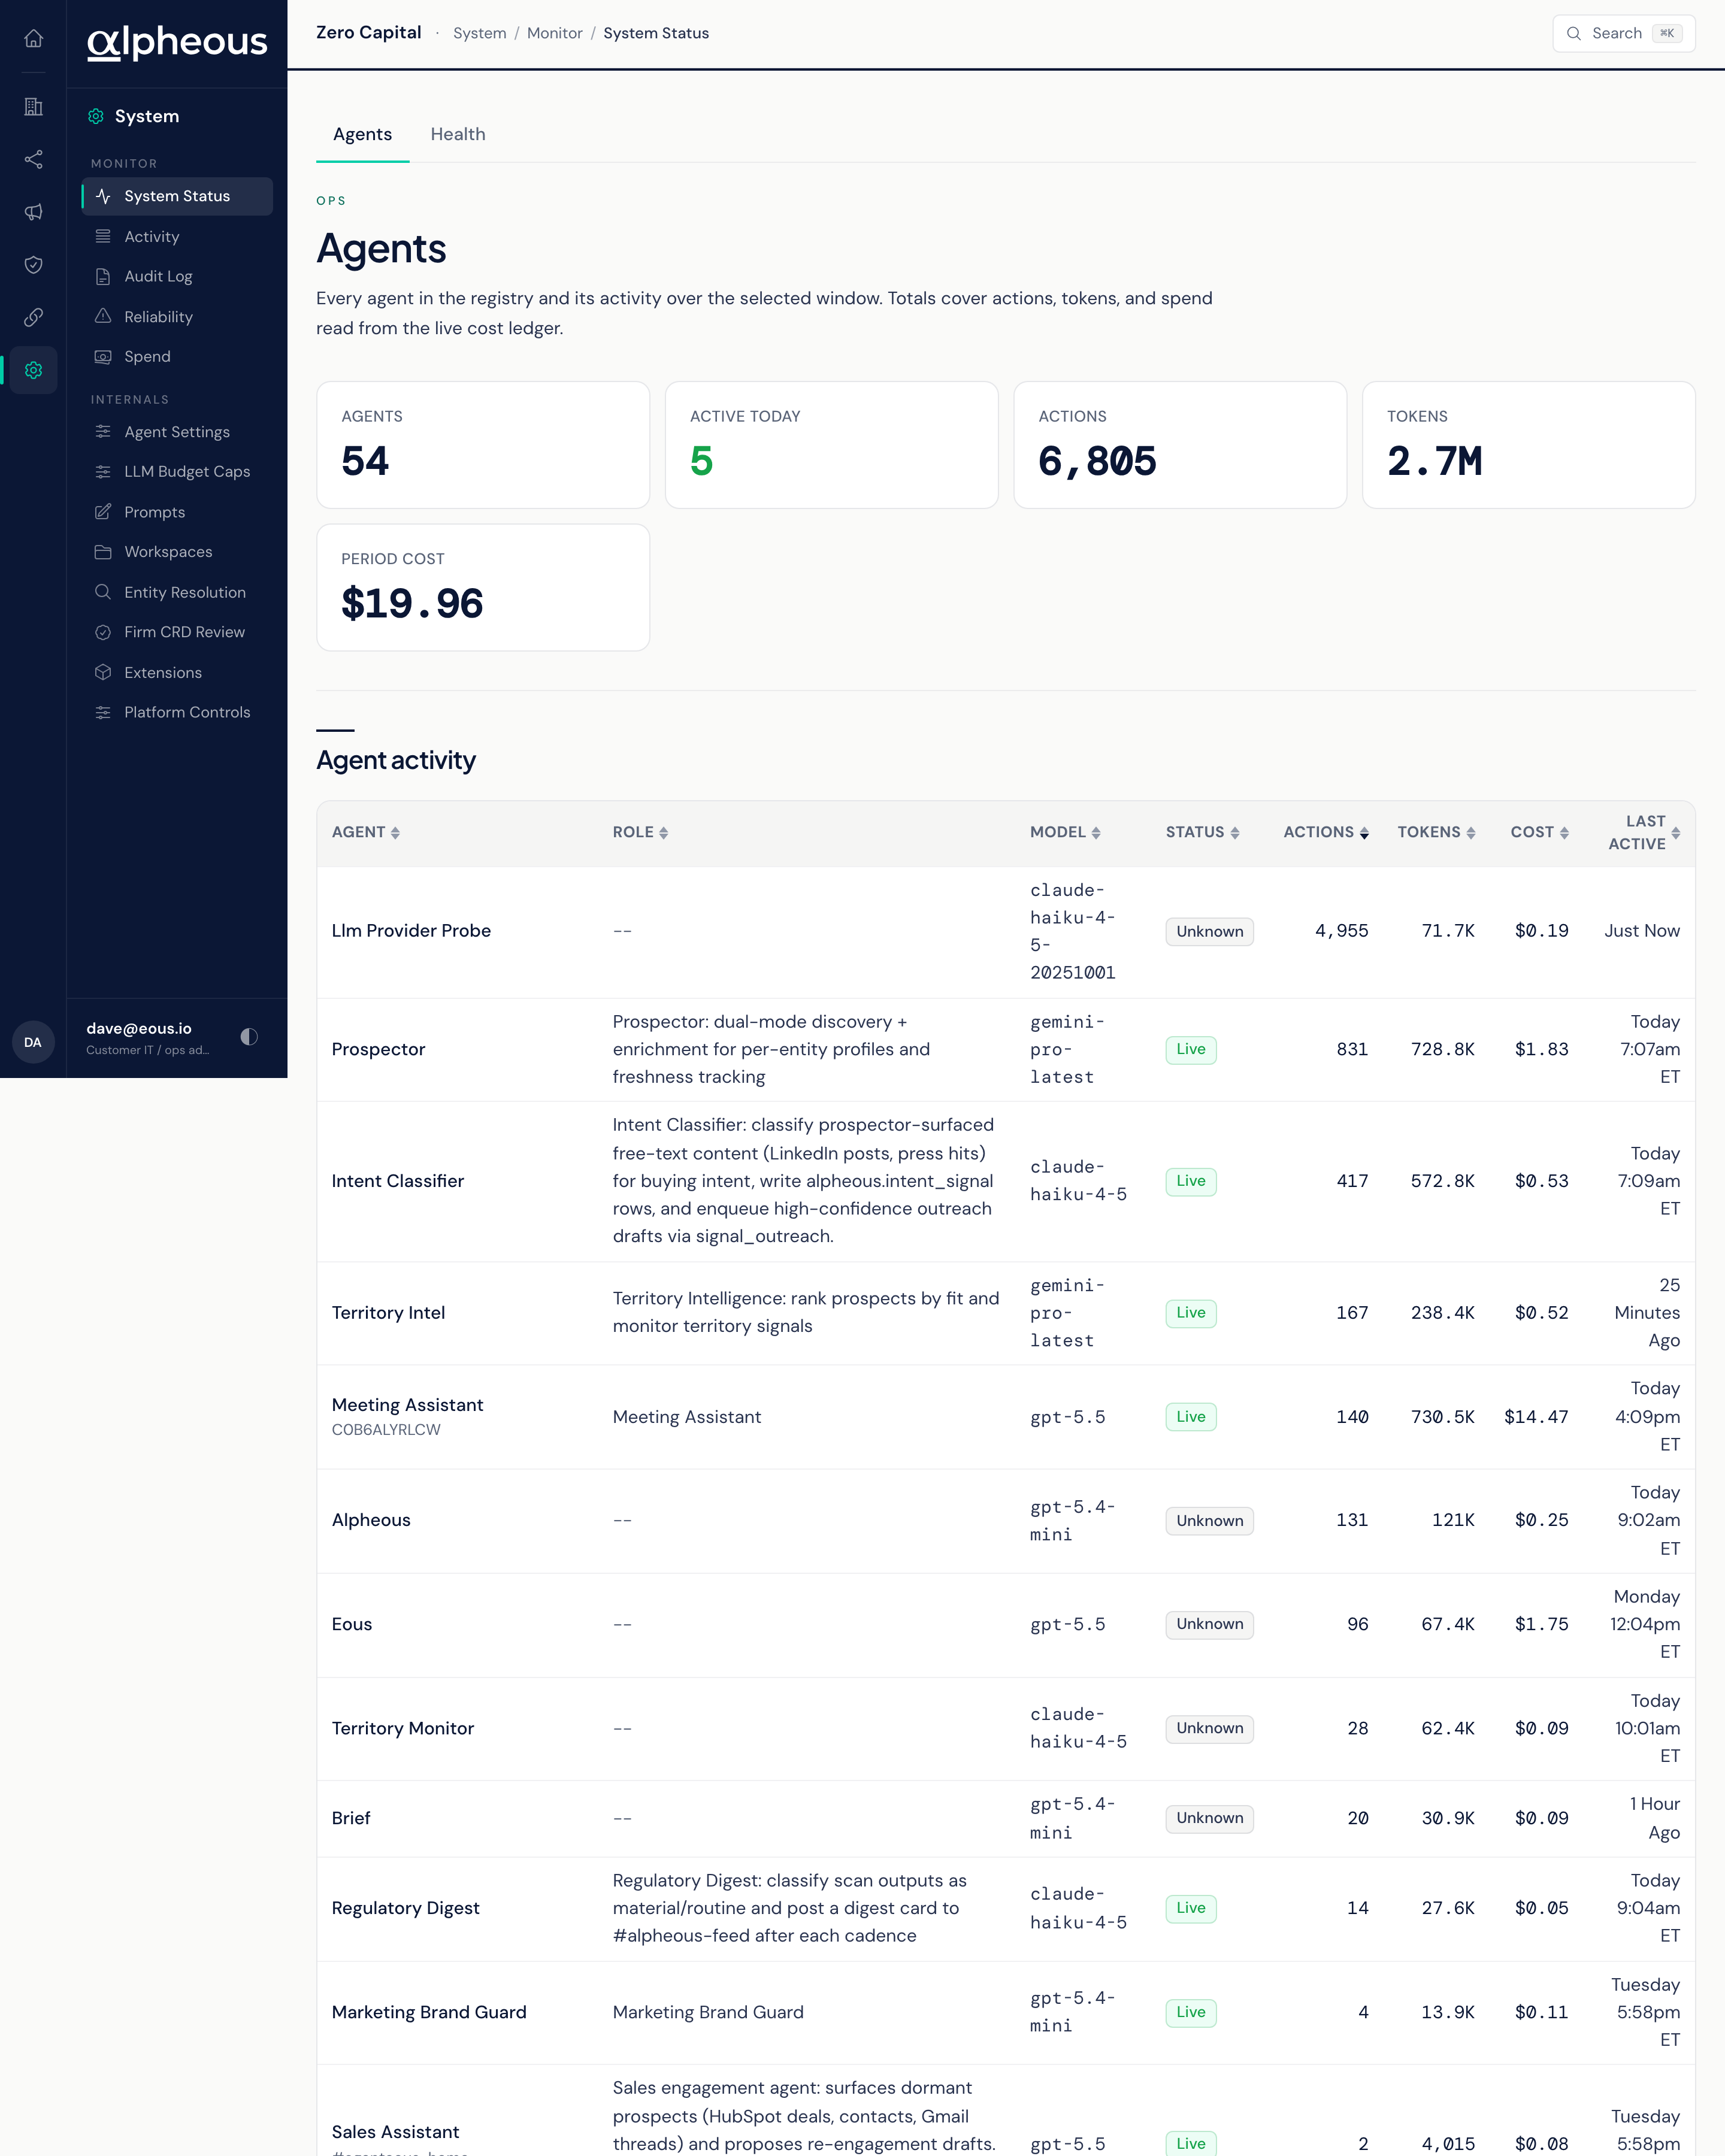Viewport: 1725px width, 2156px height.
Task: Sort the table by Model column
Action: 1065,832
